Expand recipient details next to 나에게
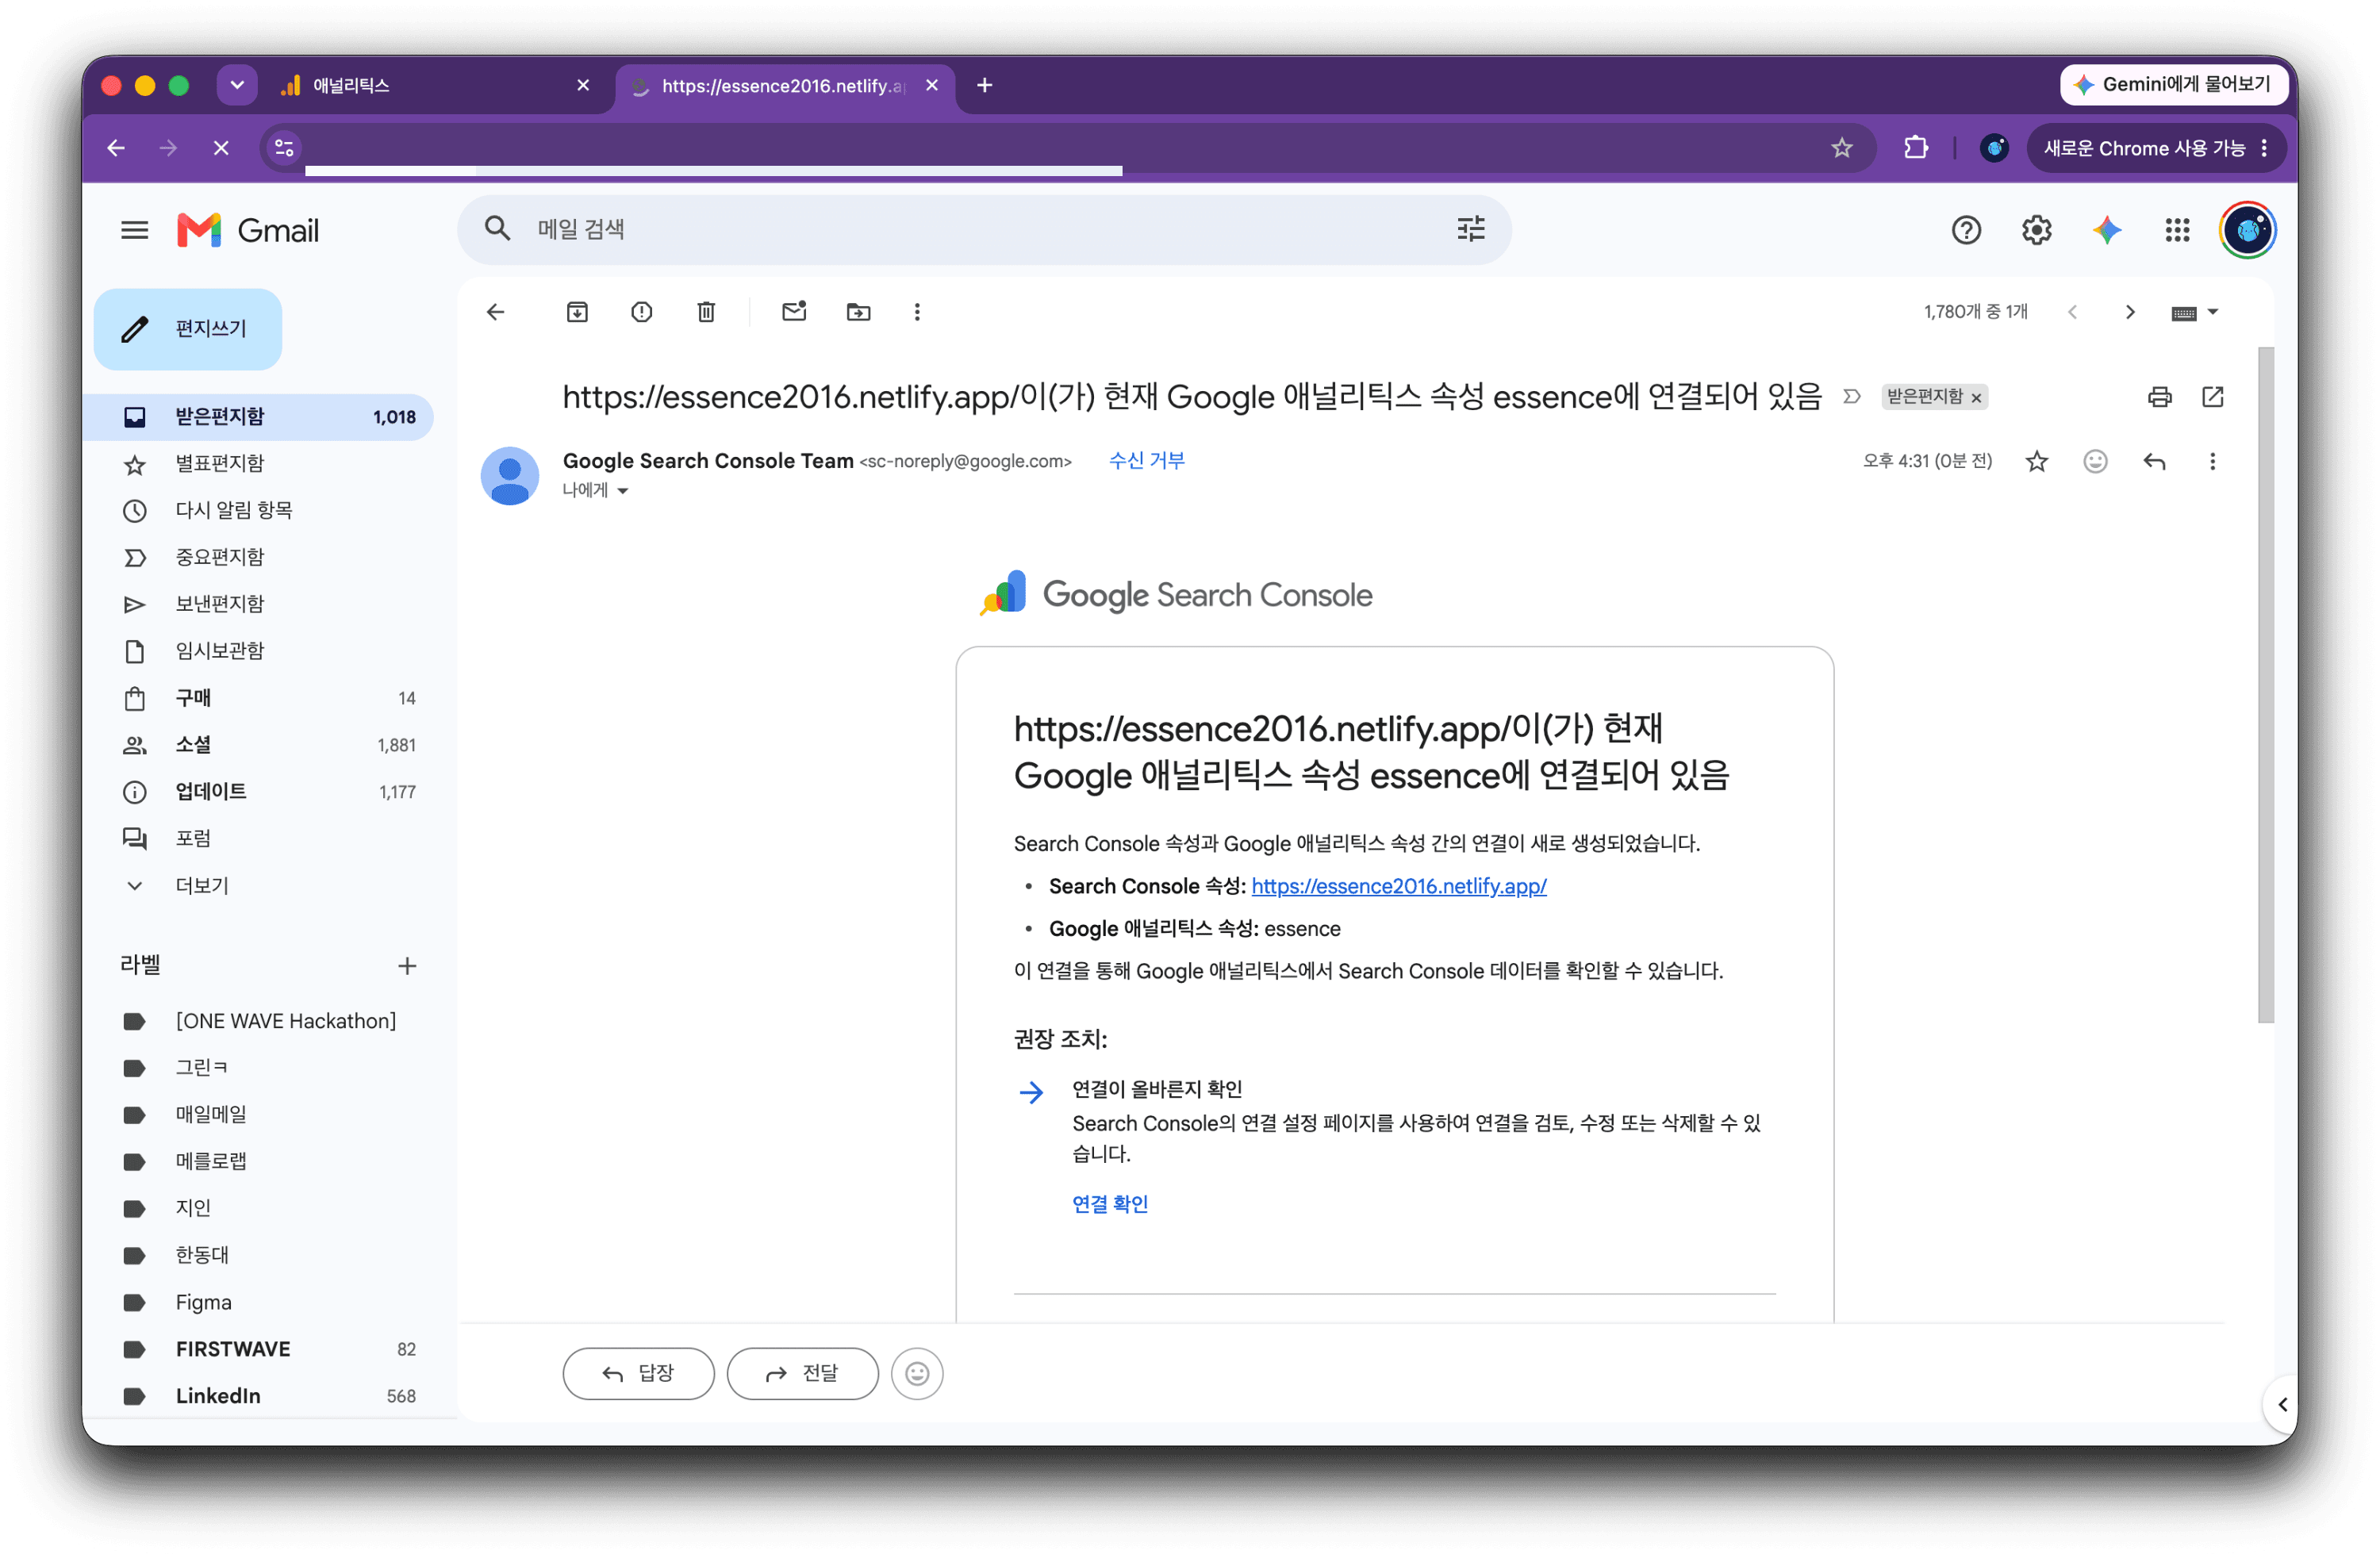The height and width of the screenshot is (1554, 2380). [x=622, y=490]
